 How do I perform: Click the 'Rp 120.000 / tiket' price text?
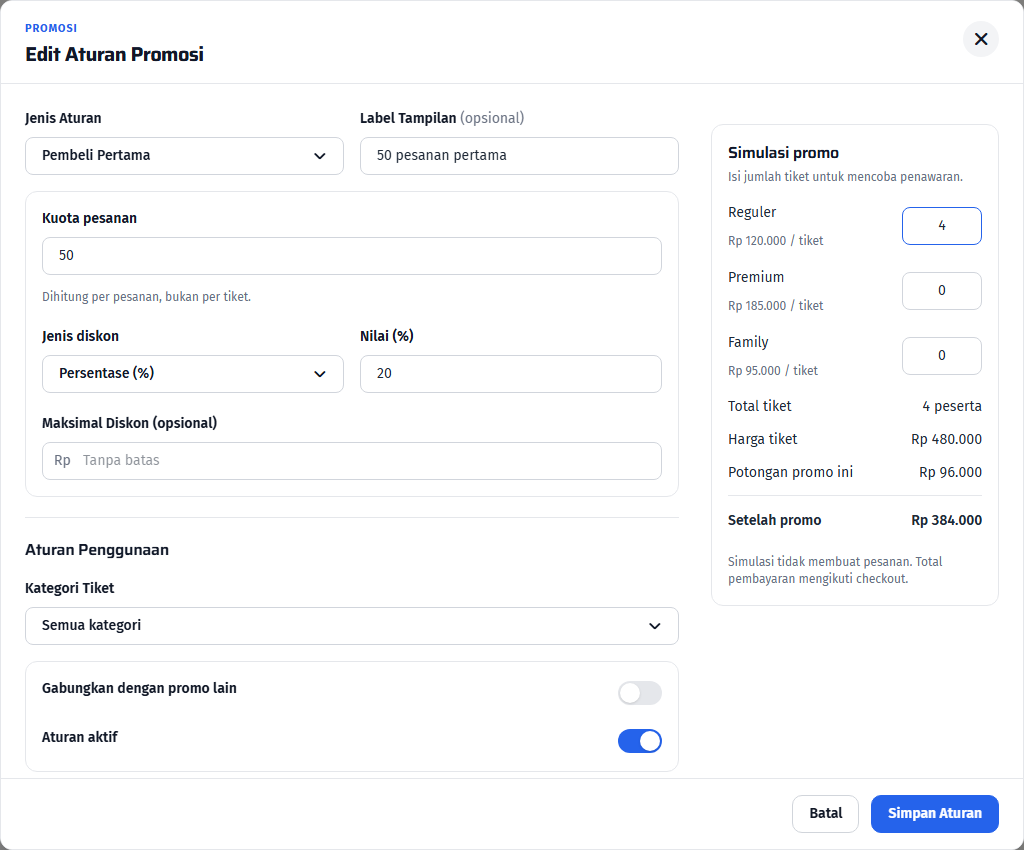pyautogui.click(x=775, y=241)
